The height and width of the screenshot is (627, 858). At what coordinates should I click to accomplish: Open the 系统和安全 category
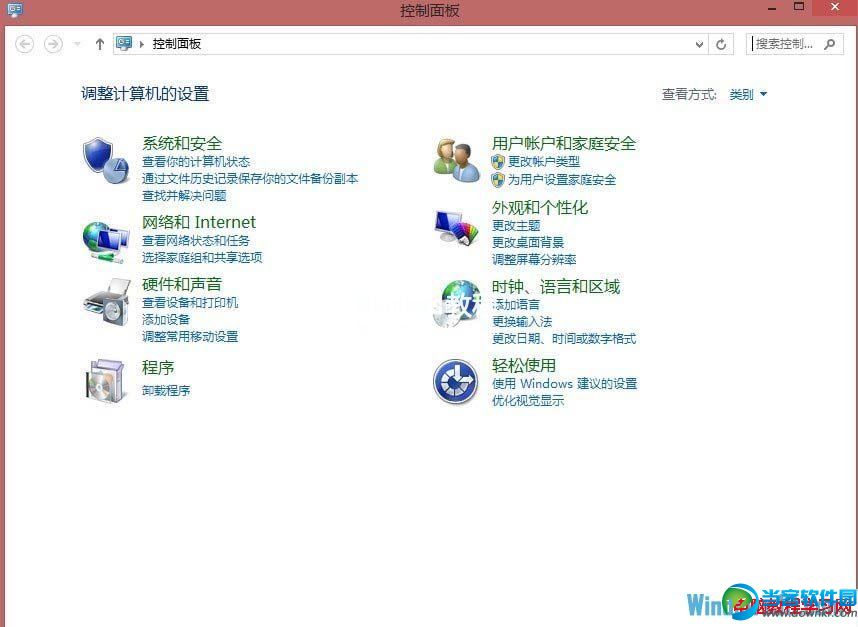point(182,143)
